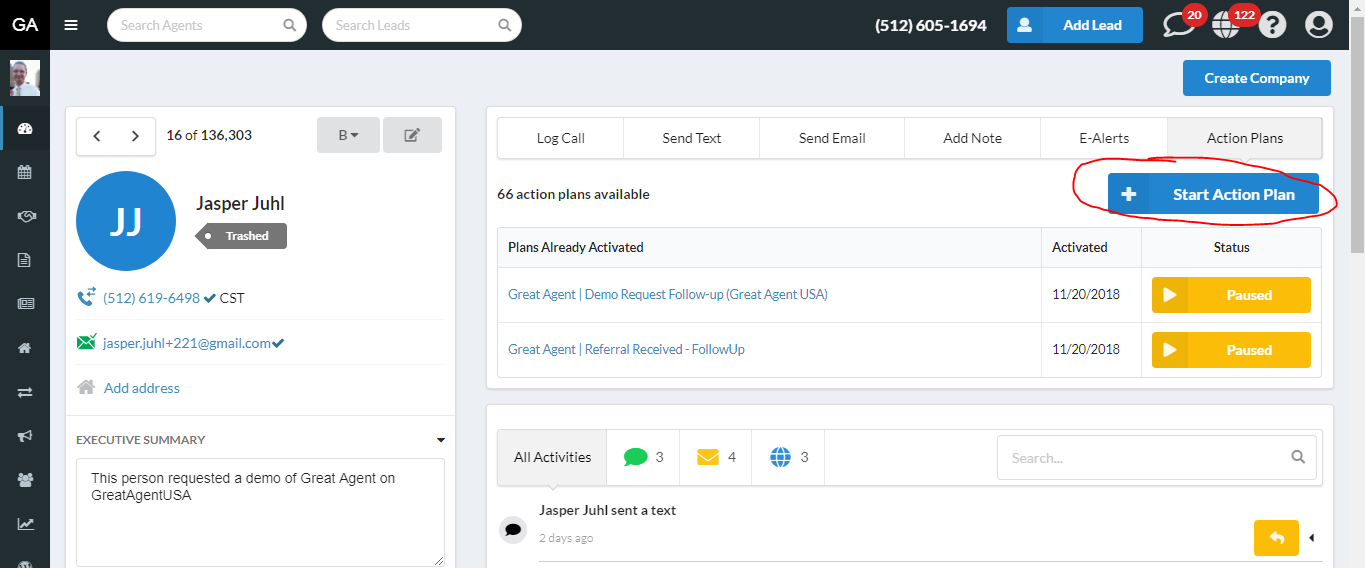The width and height of the screenshot is (1365, 568).
Task: Open calendar icon in left sidebar
Action: click(25, 172)
